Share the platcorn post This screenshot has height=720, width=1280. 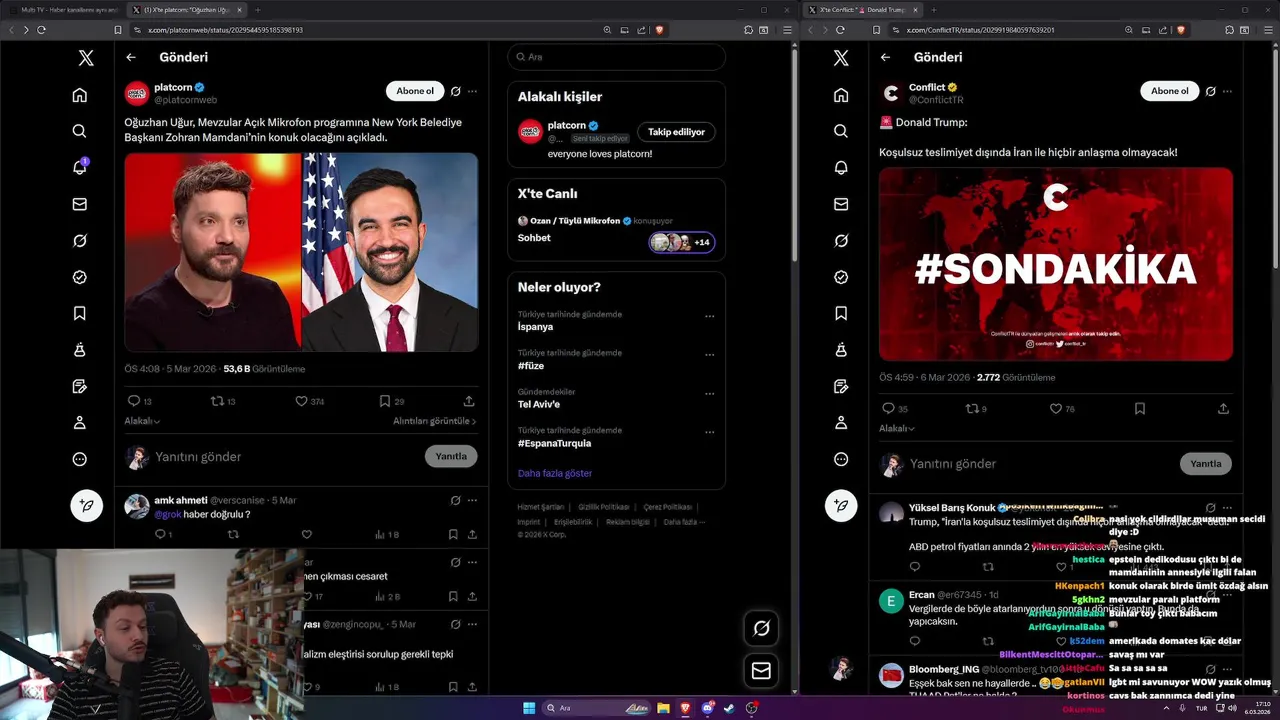(469, 401)
